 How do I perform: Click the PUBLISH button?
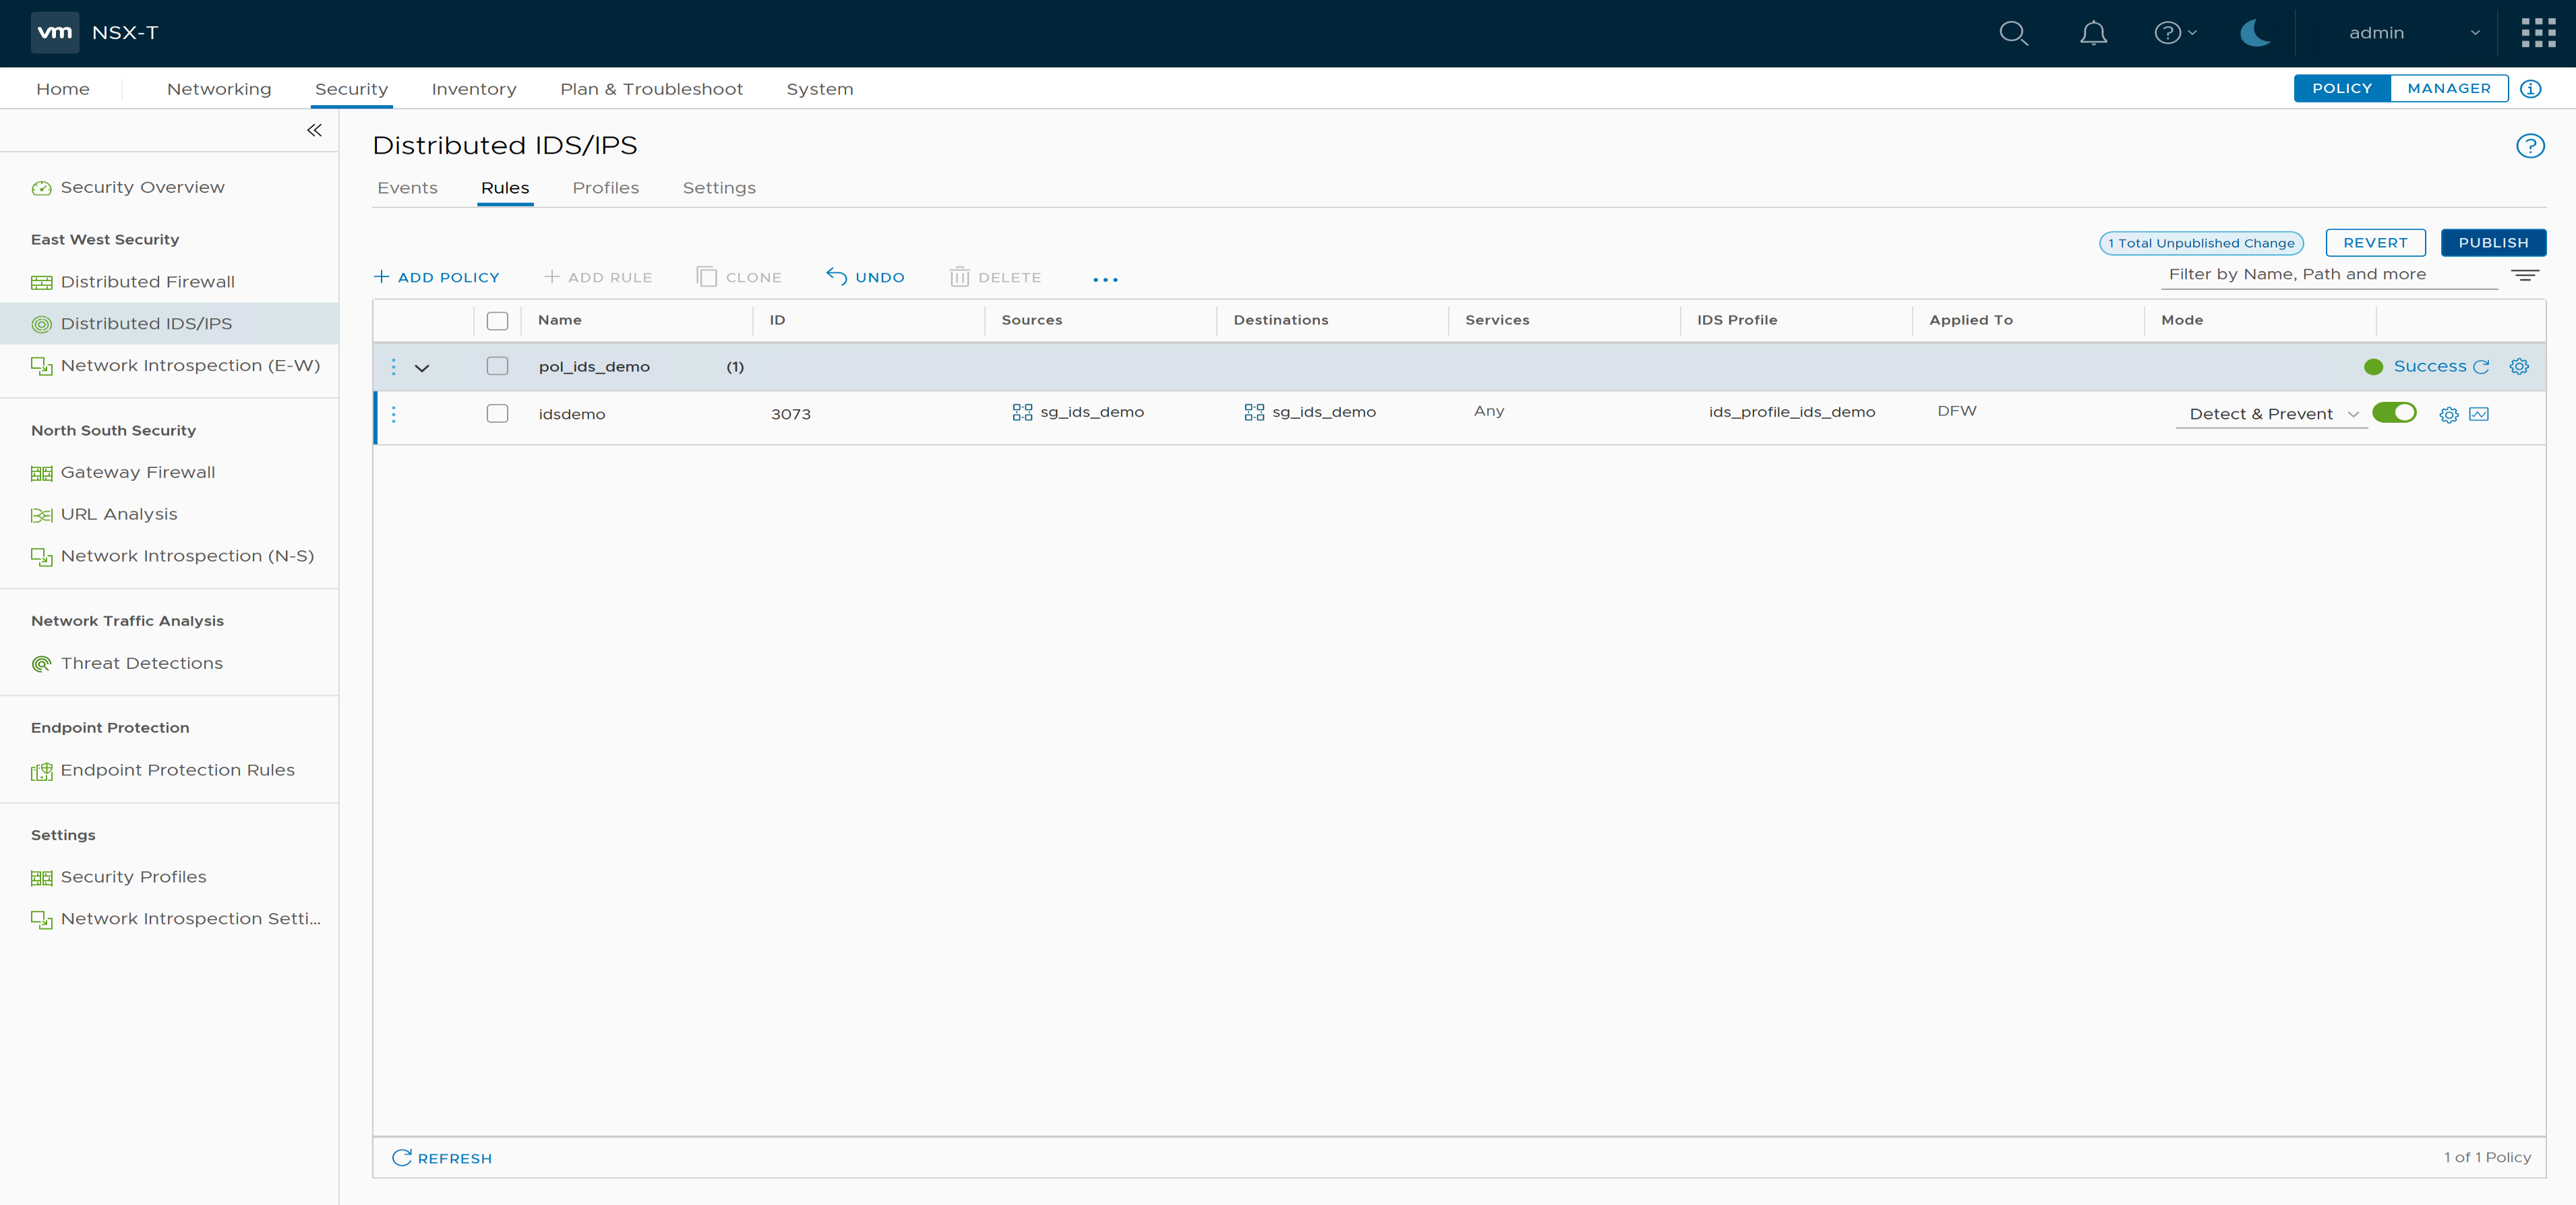[2493, 243]
